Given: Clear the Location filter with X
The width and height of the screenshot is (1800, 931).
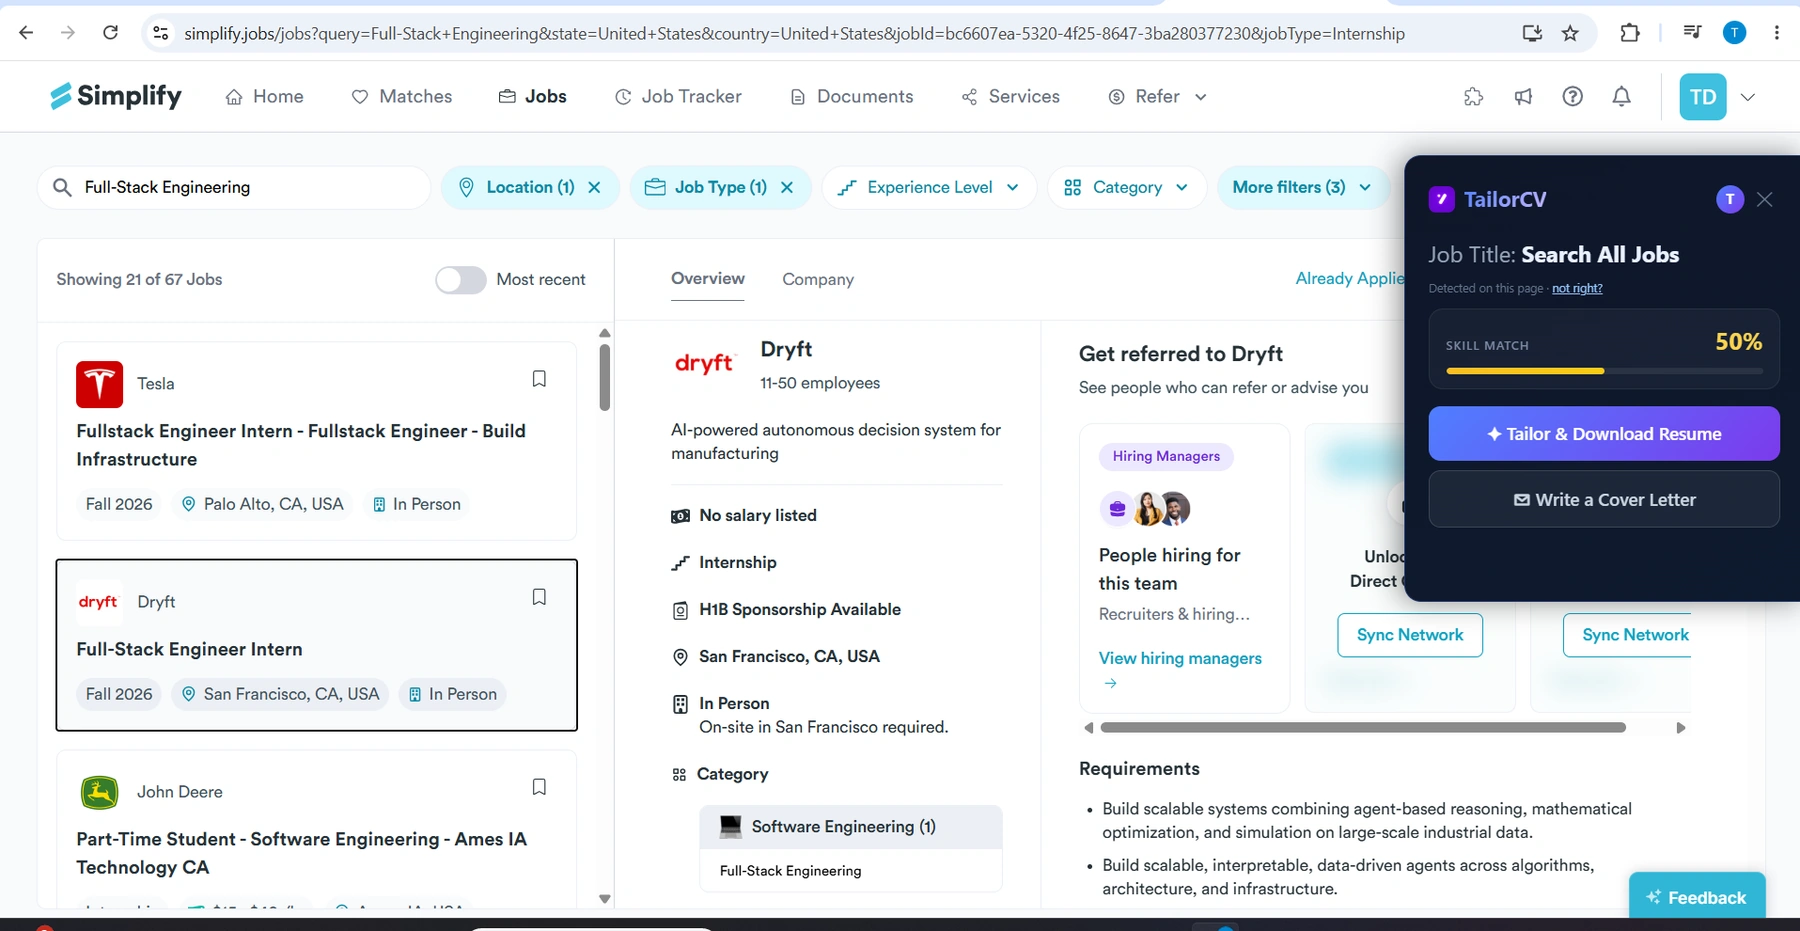Looking at the screenshot, I should [x=594, y=187].
